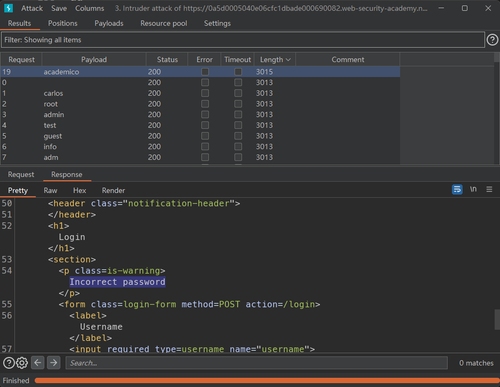Open response viewer hamburger menu

[489, 189]
